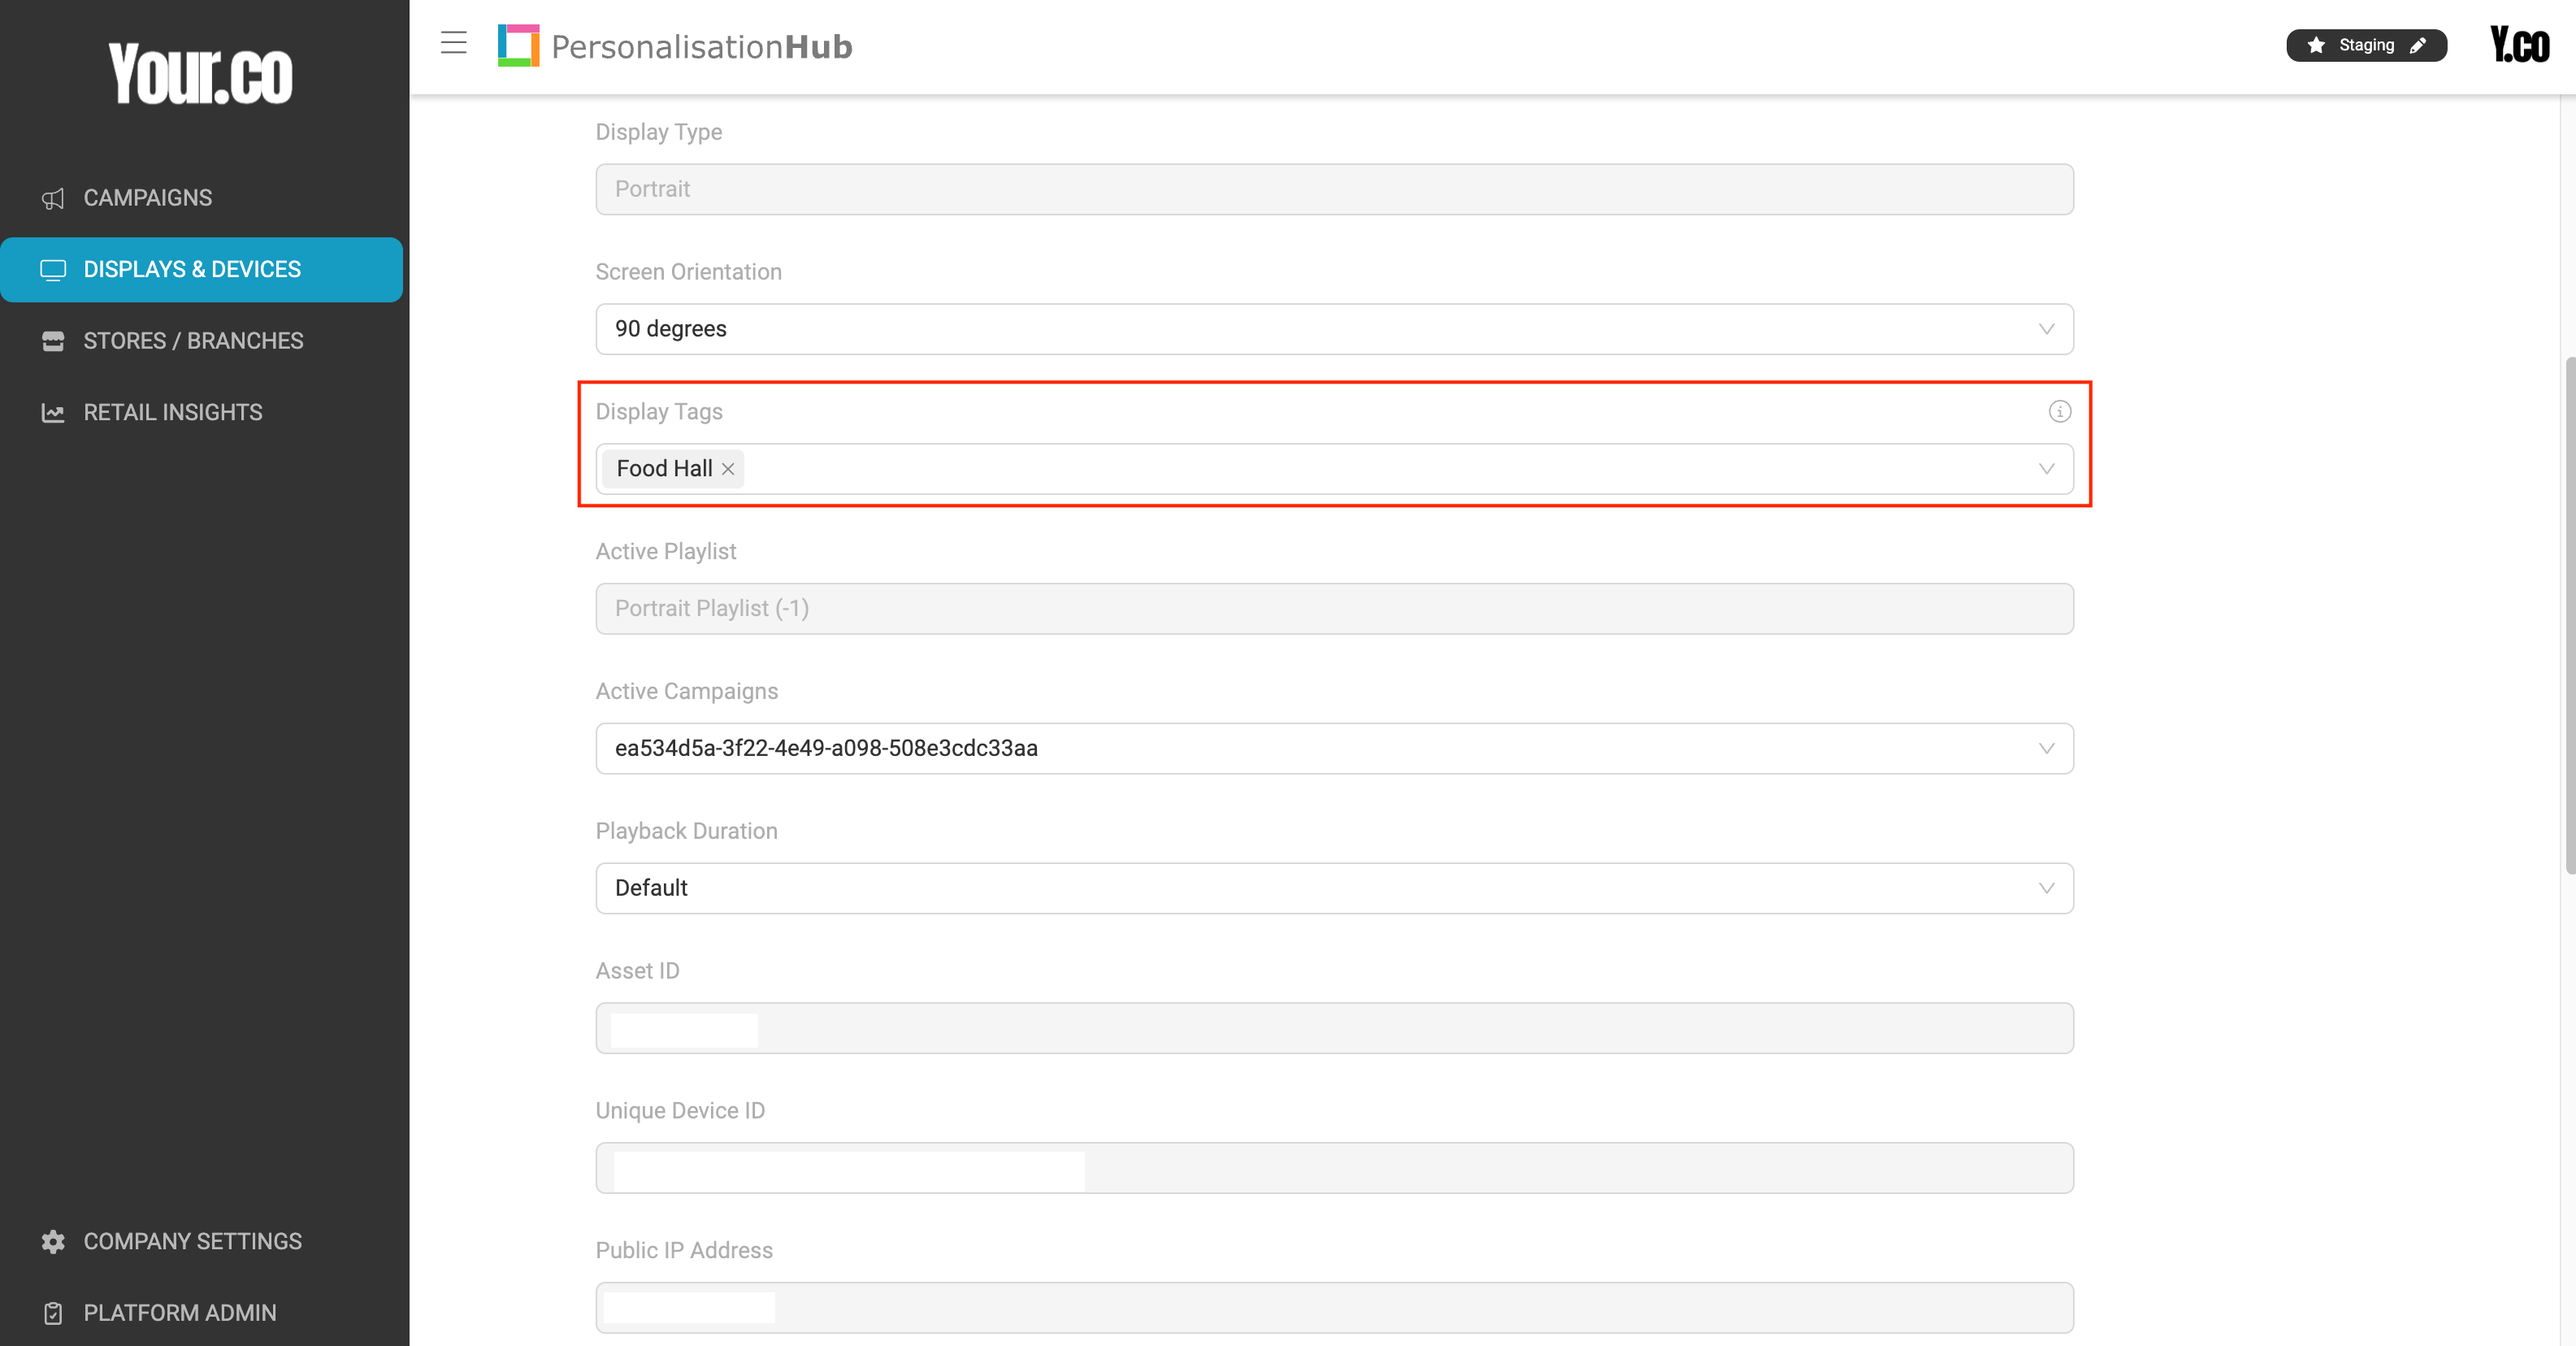This screenshot has width=2576, height=1346.
Task: Click the Retail Insights chart icon
Action: point(53,413)
